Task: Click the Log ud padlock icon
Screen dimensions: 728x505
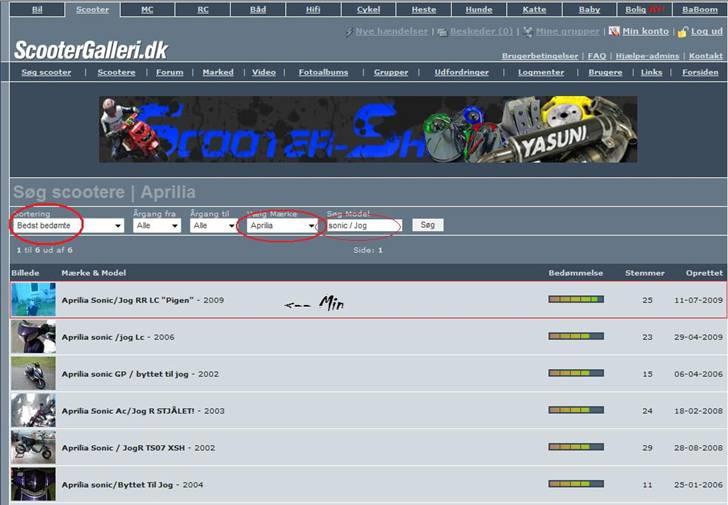Action: 682,32
